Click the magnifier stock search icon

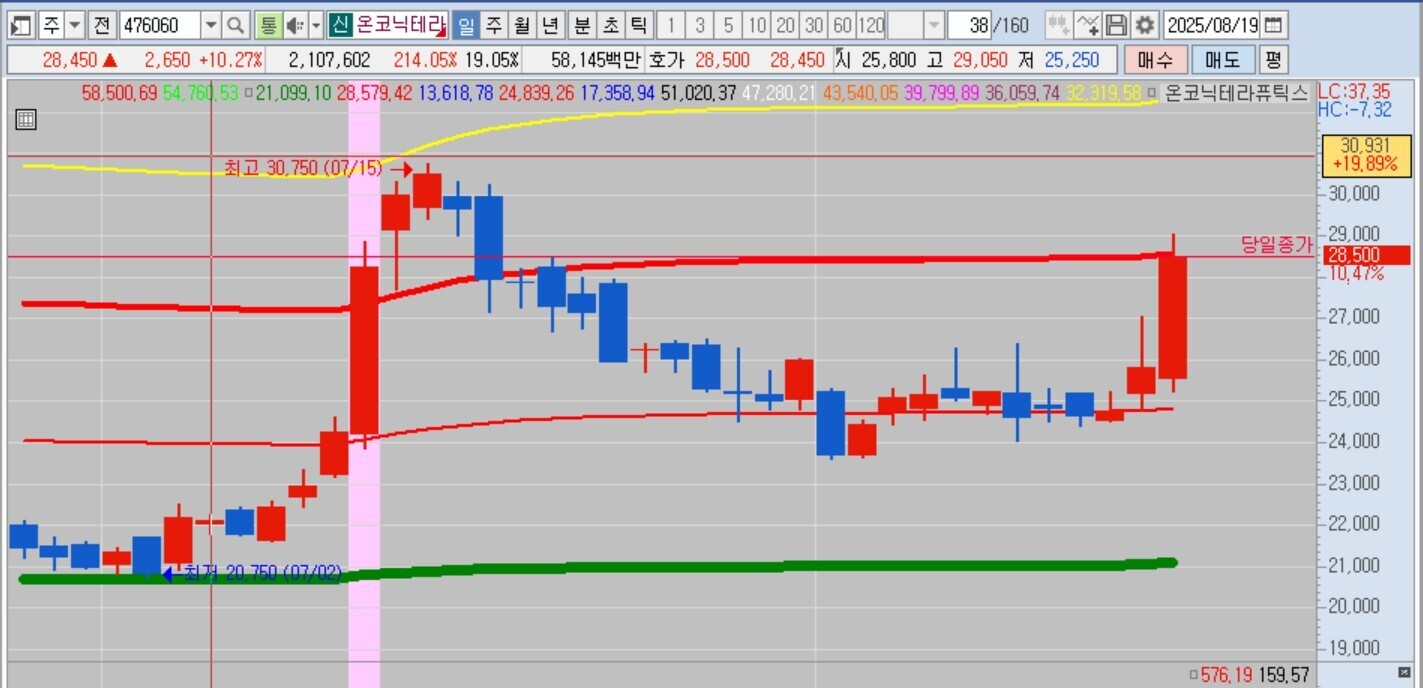[235, 25]
